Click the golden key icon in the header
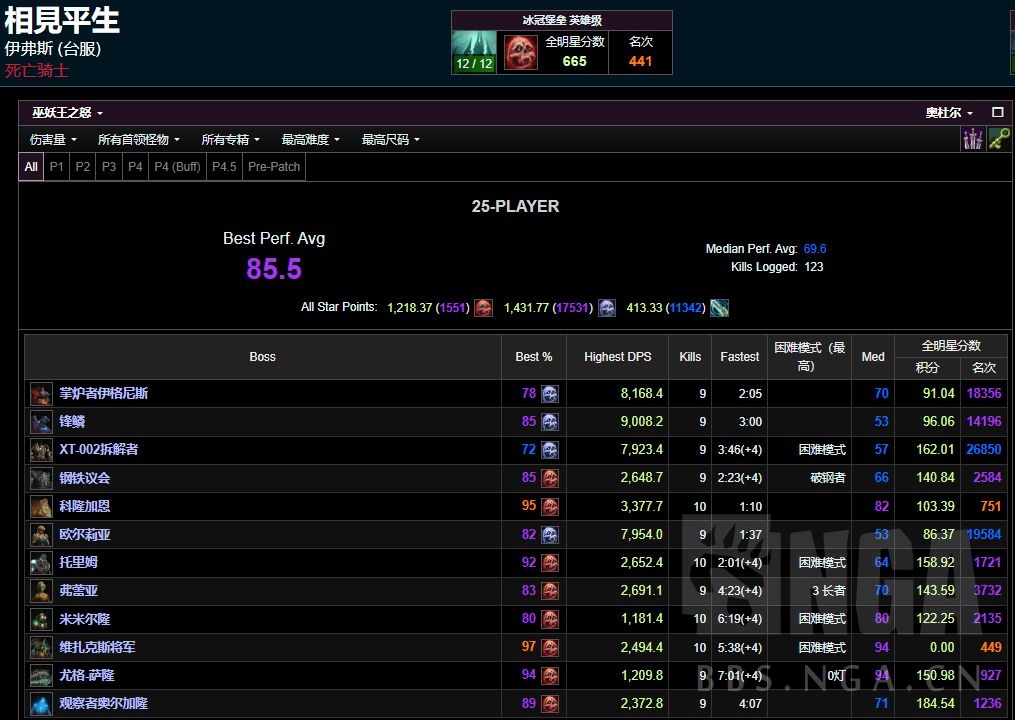 click(997, 139)
